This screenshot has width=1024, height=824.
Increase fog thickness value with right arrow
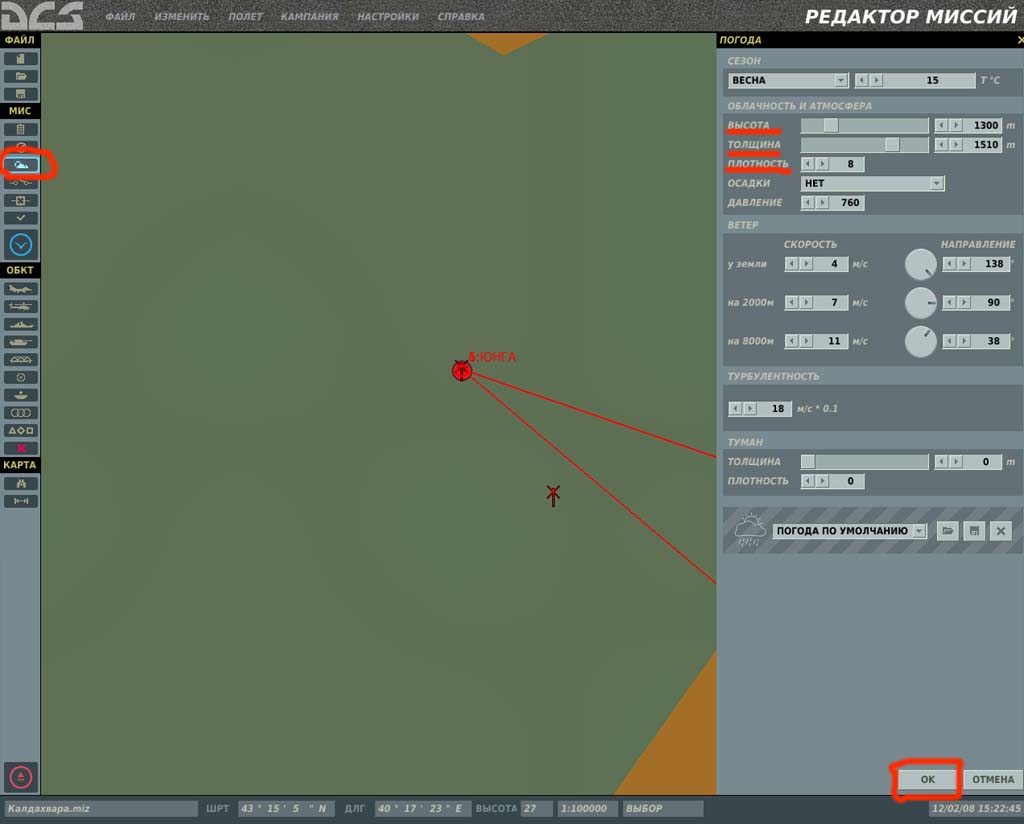[956, 462]
